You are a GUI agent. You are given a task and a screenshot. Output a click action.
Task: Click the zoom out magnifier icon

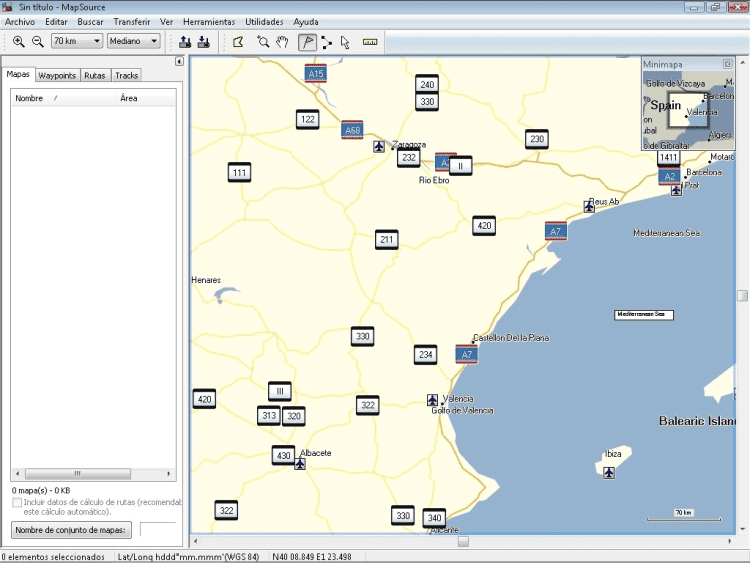[38, 42]
